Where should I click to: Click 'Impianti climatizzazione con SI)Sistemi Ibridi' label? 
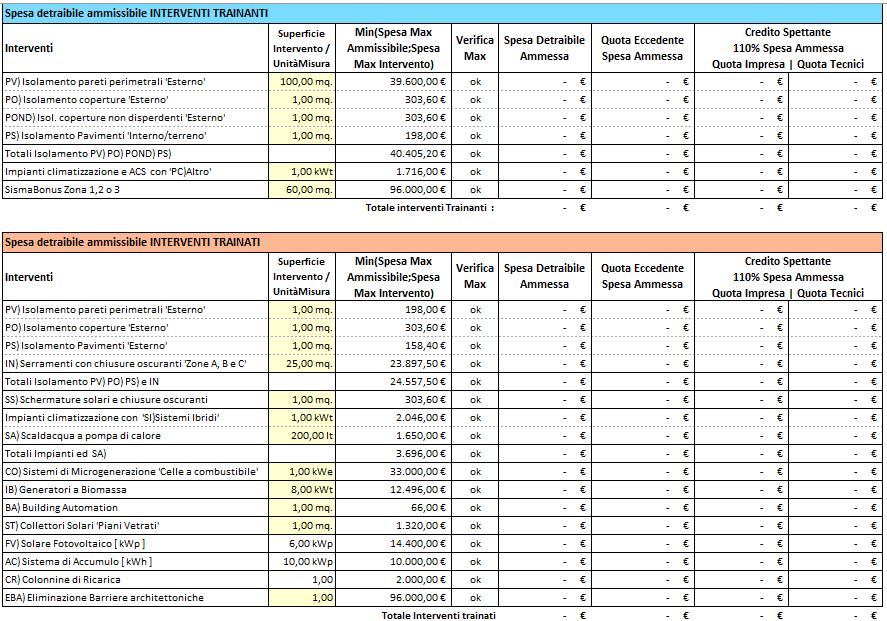point(112,418)
